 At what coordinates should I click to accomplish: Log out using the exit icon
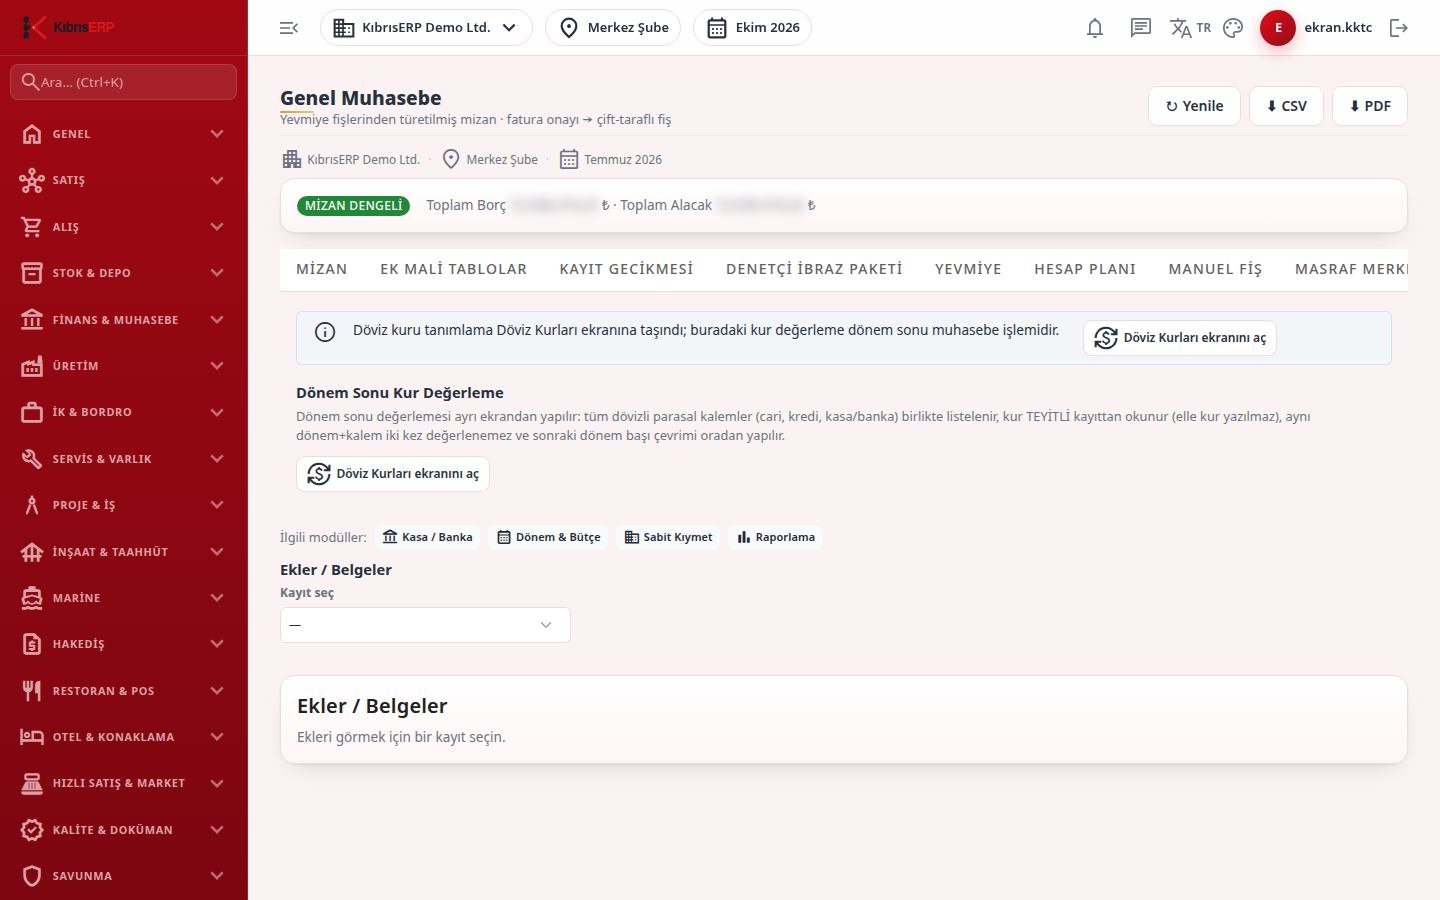point(1399,28)
